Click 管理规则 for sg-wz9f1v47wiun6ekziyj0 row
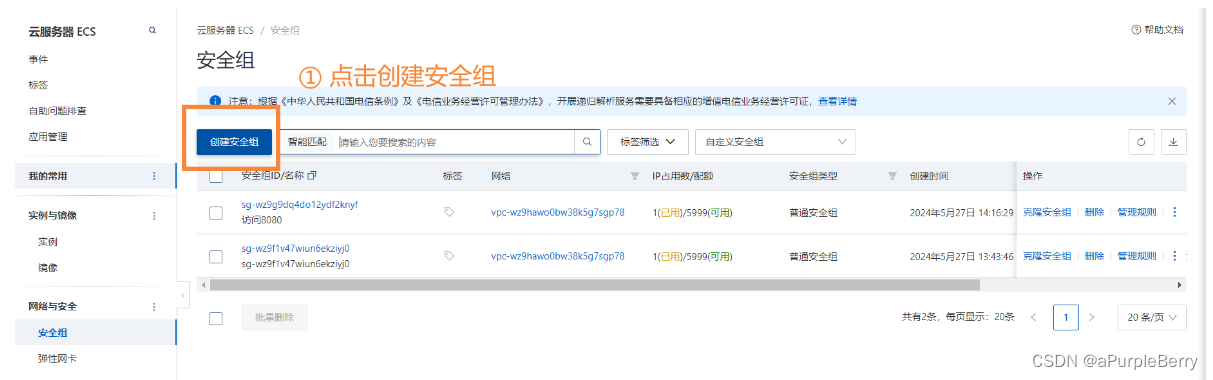This screenshot has height=380, width=1213. point(1136,256)
